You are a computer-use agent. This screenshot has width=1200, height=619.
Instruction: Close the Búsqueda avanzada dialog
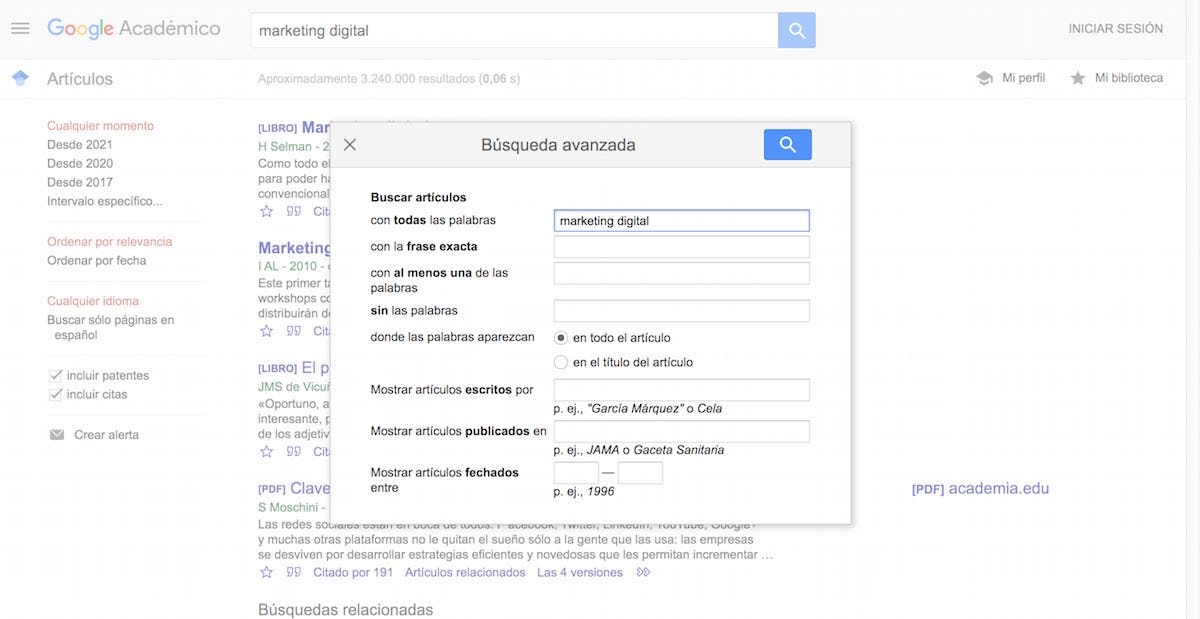point(350,145)
